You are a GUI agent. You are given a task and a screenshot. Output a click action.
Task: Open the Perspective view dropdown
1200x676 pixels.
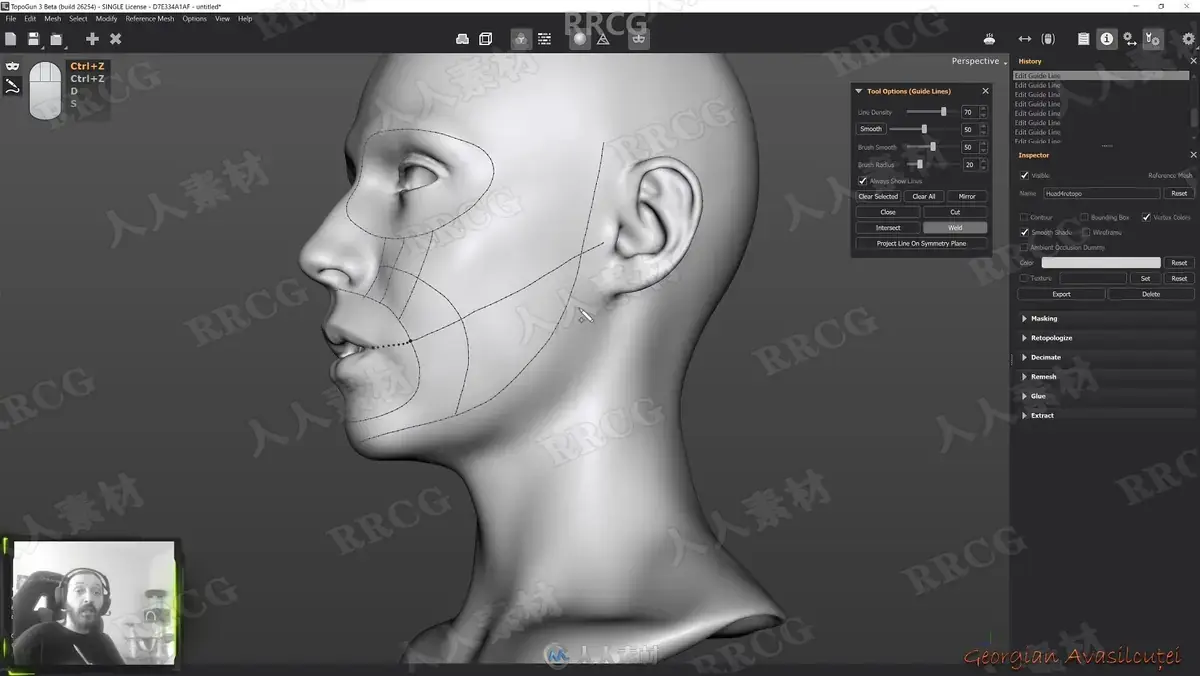coord(979,61)
